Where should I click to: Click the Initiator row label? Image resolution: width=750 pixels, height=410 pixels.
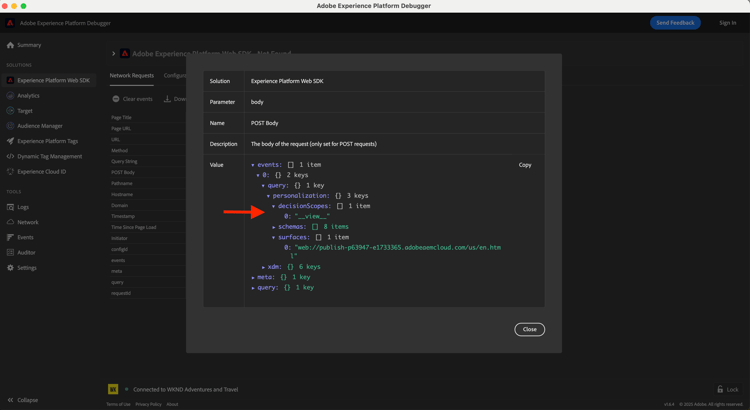pos(119,238)
